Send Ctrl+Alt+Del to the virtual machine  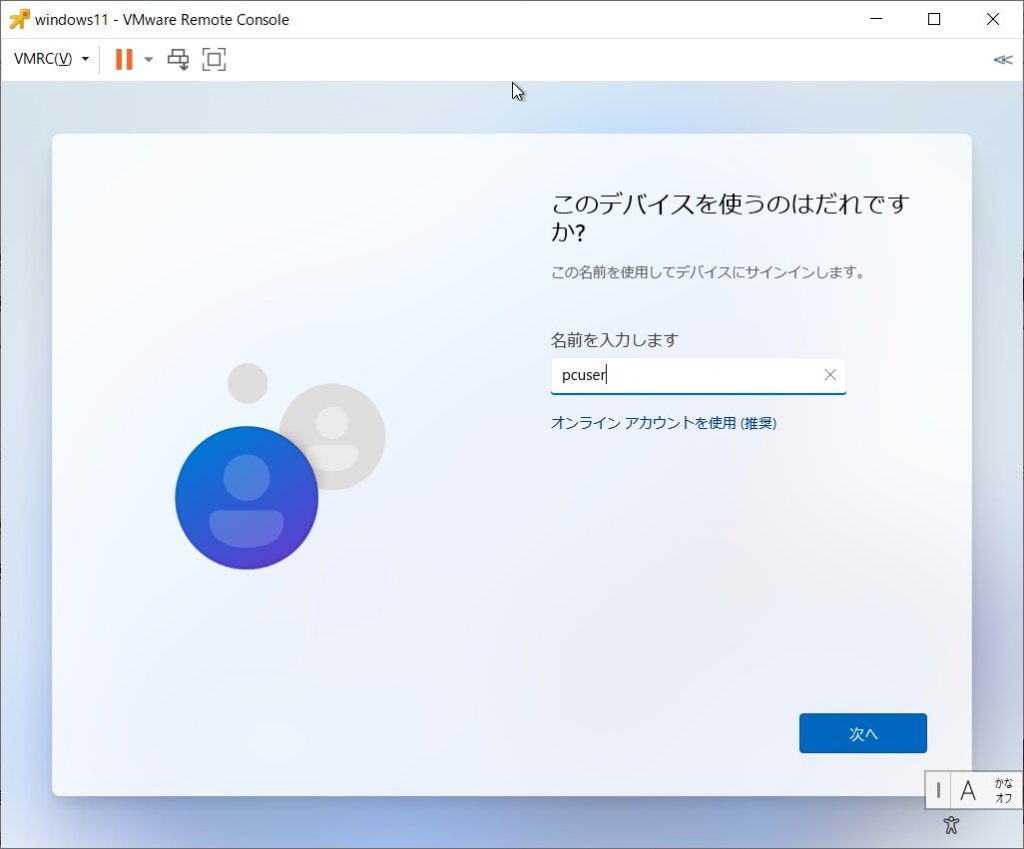(178, 59)
